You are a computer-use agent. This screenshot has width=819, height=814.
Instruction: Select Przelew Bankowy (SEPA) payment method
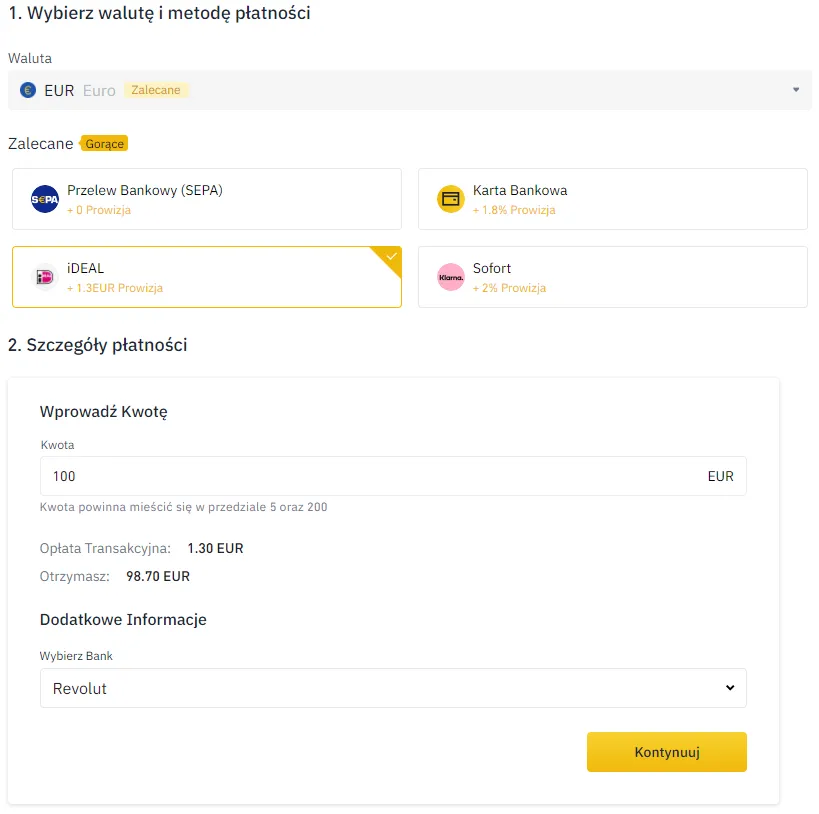tap(206, 199)
